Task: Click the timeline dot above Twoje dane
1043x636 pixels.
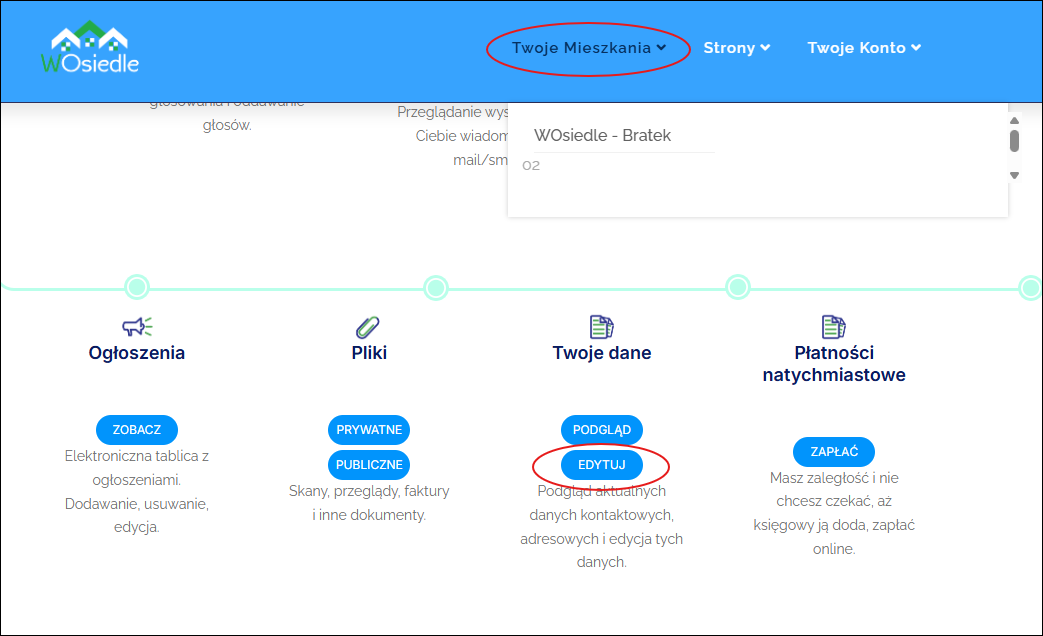Action: click(737, 288)
